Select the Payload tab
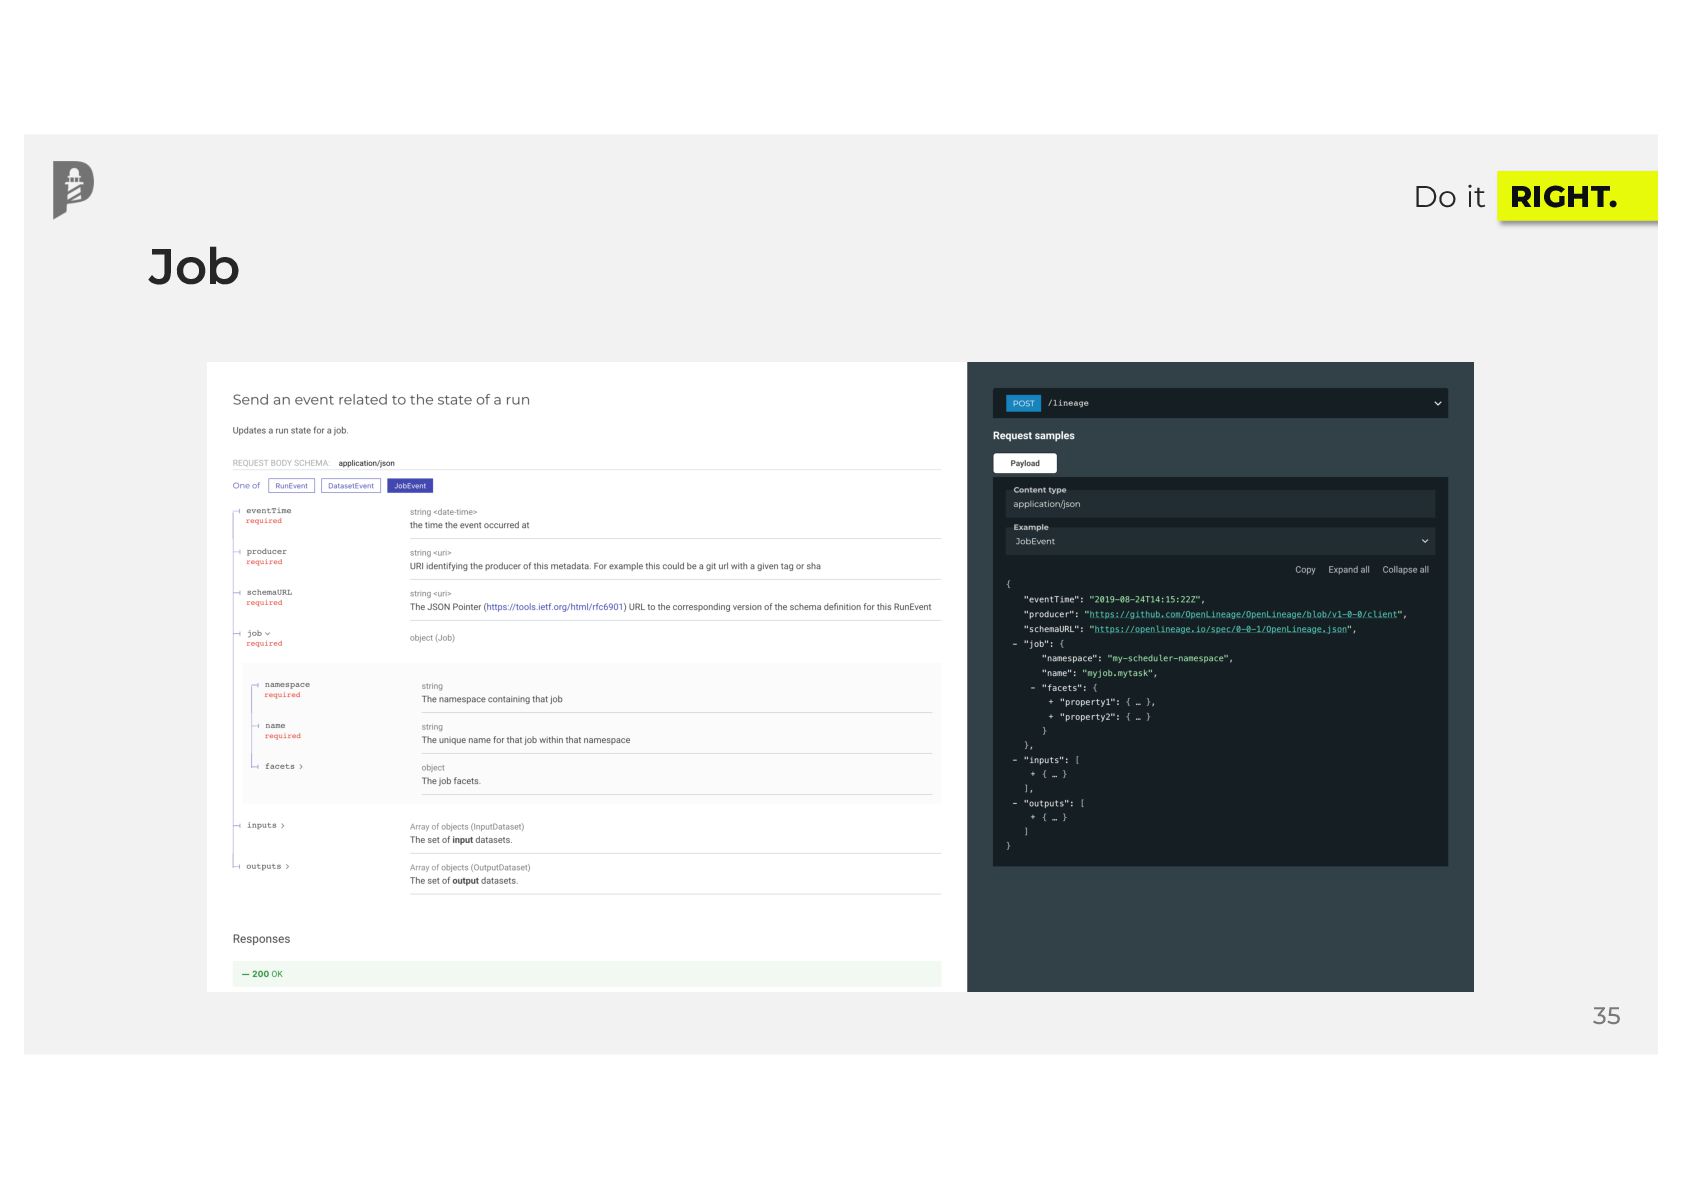Image resolution: width=1684 pixels, height=1191 pixels. [1025, 463]
